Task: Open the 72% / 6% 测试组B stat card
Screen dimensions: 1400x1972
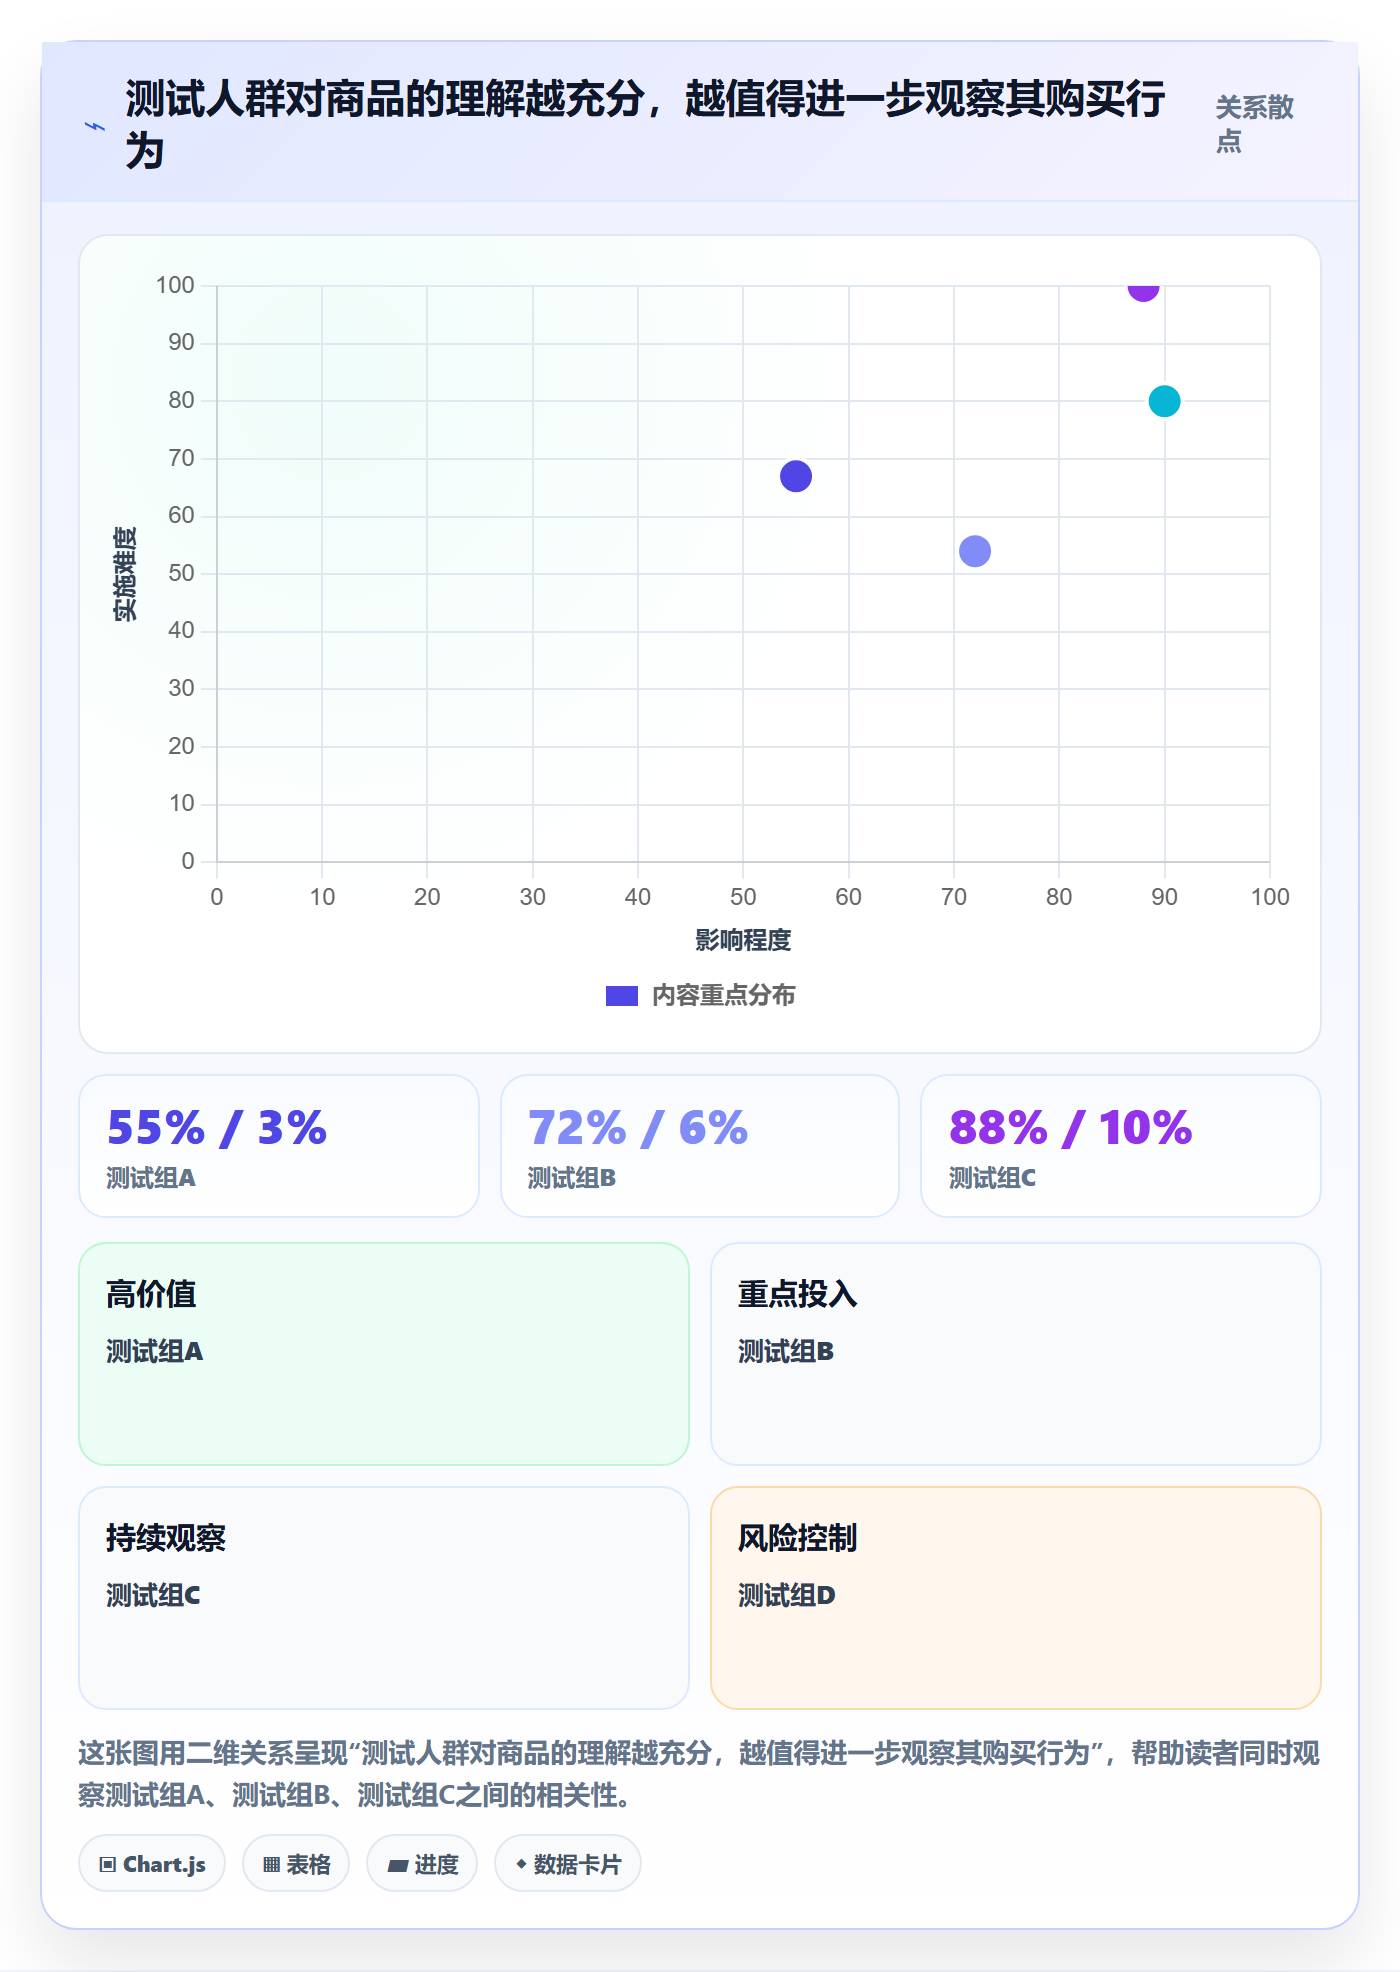Action: click(700, 1146)
